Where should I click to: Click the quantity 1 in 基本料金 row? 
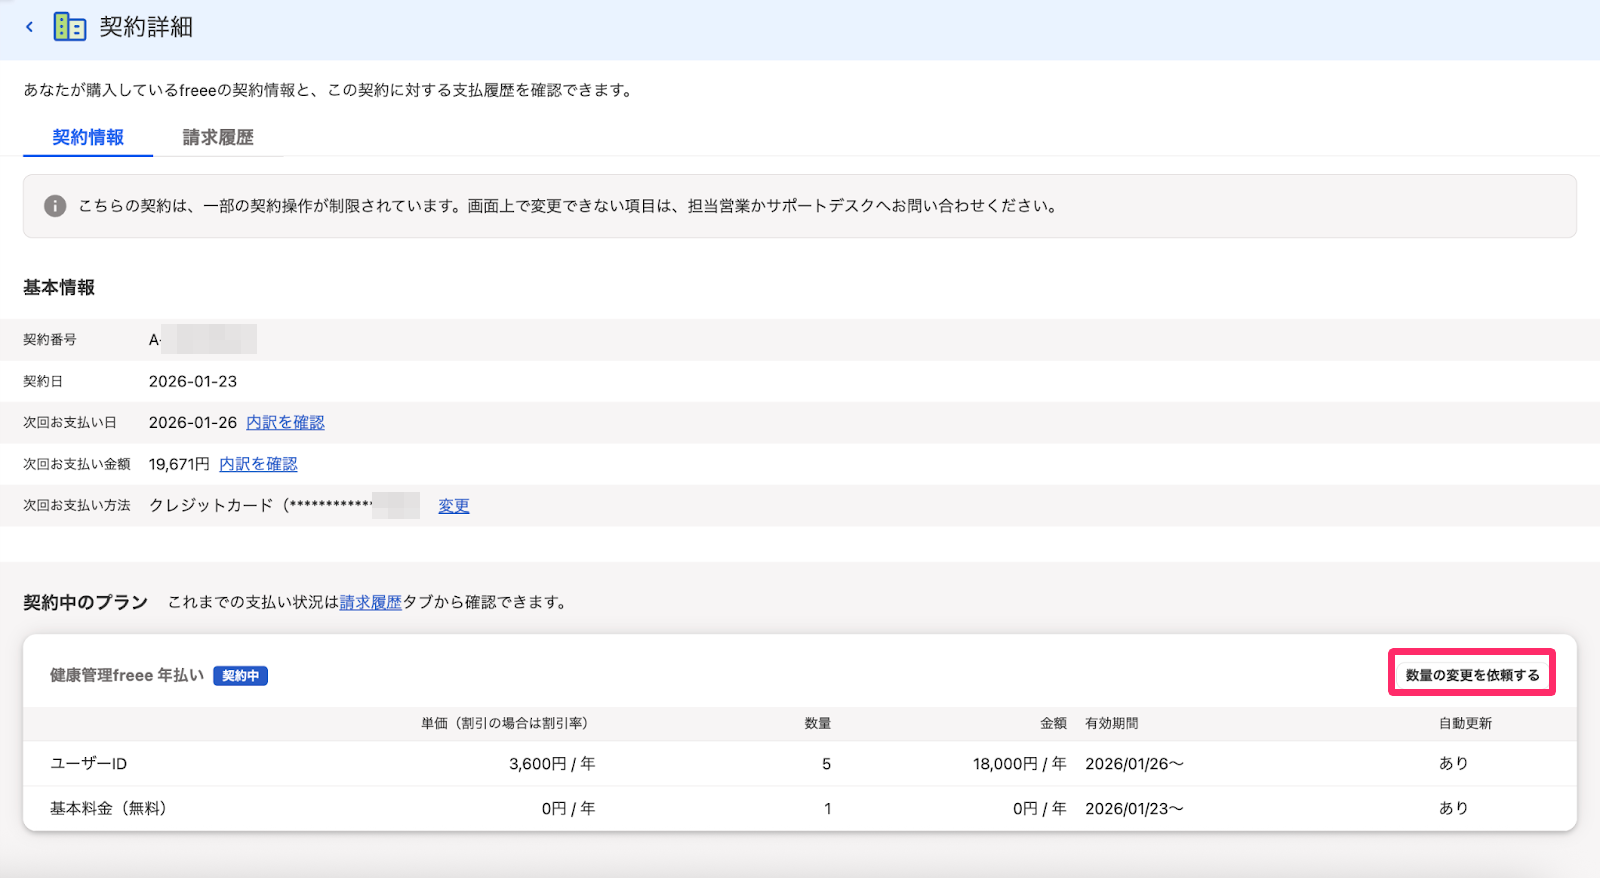click(x=828, y=808)
